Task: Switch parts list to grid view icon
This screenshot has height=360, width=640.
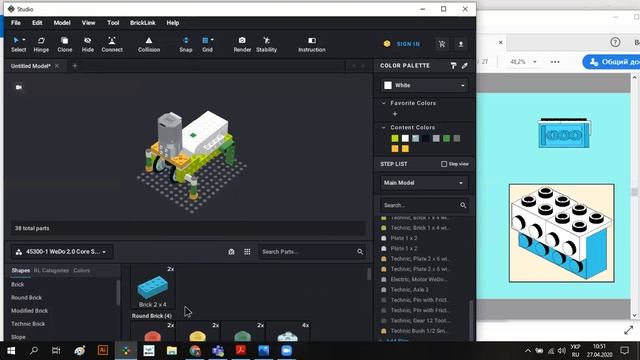Action: click(247, 252)
